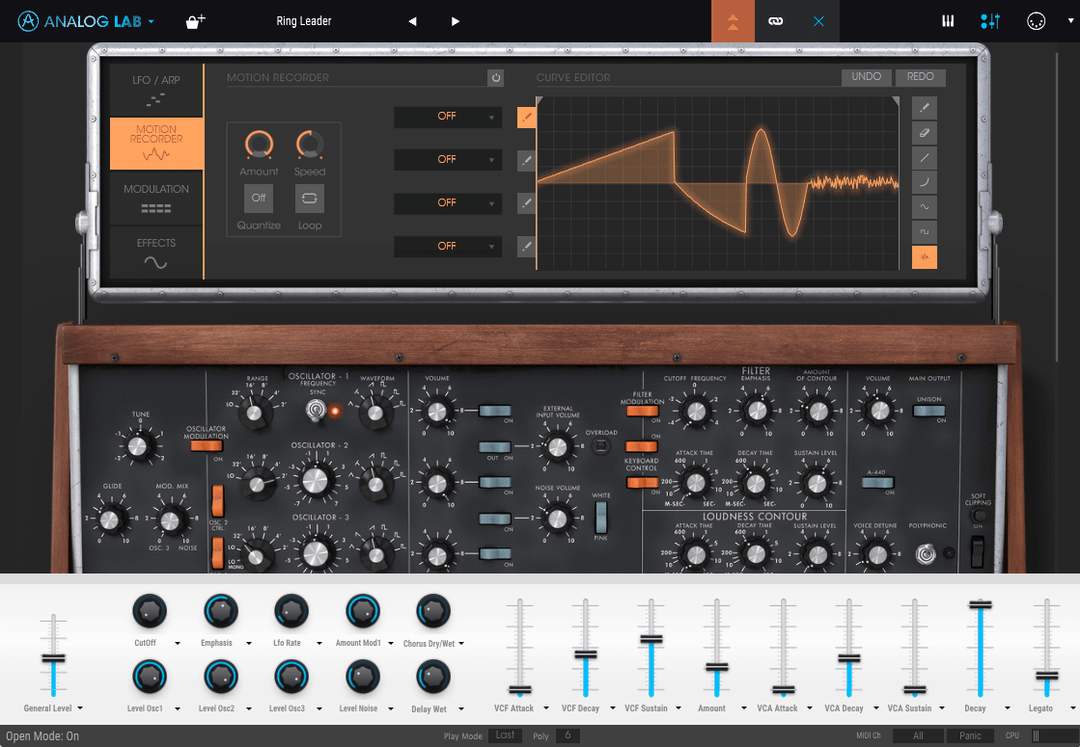
Task: Toggle the Filter Modulation orange switch
Action: [642, 411]
